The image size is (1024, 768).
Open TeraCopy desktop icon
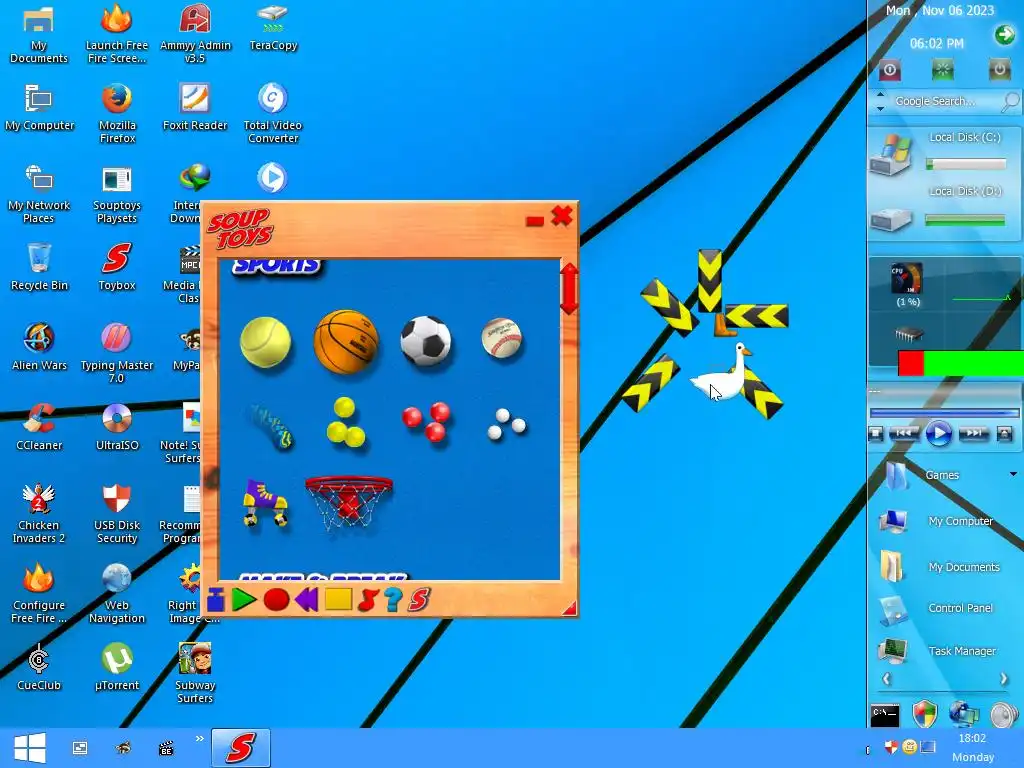[x=273, y=27]
